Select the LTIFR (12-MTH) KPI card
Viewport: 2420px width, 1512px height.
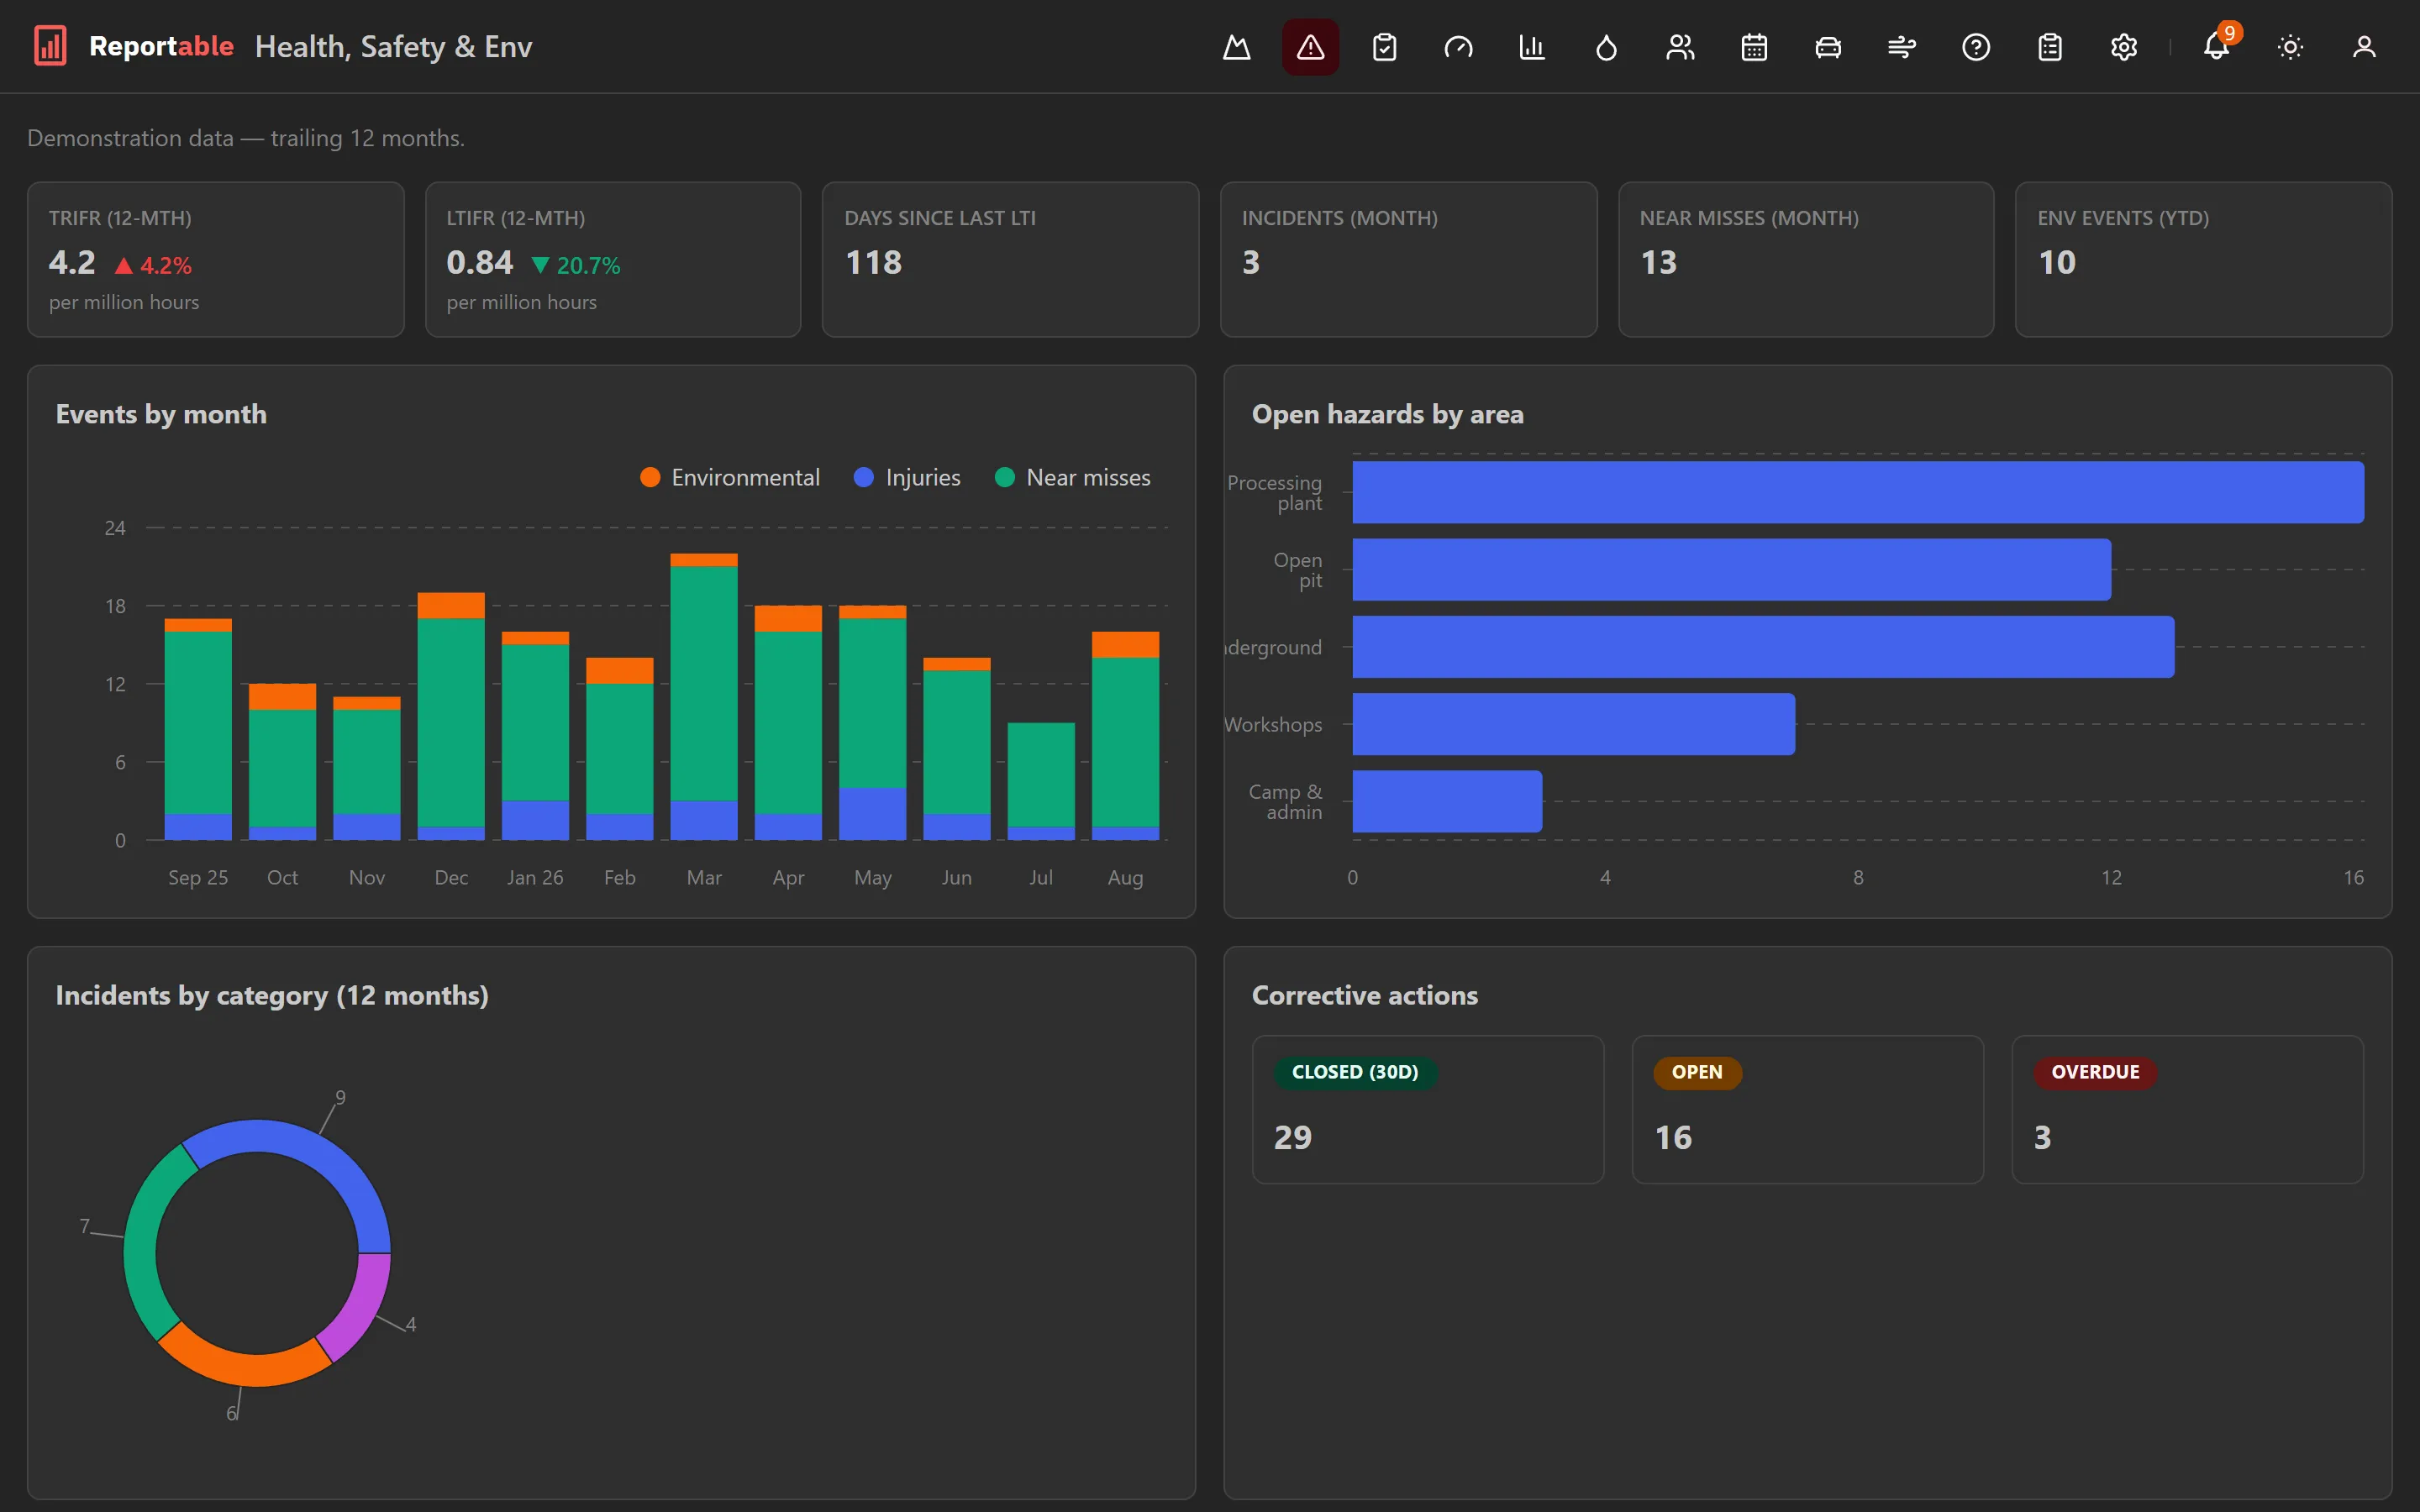pos(613,259)
